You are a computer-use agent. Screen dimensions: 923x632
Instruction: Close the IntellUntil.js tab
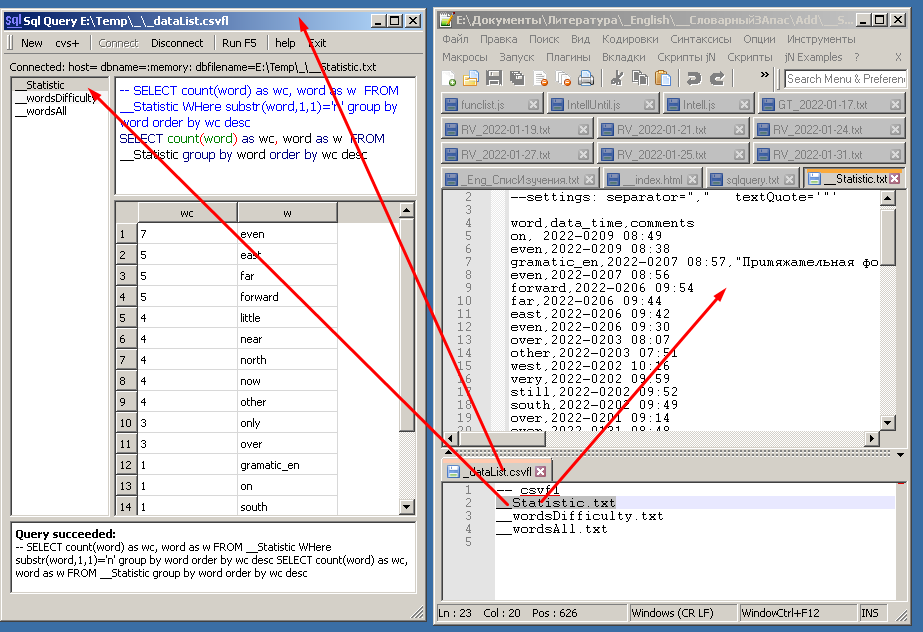tap(649, 105)
